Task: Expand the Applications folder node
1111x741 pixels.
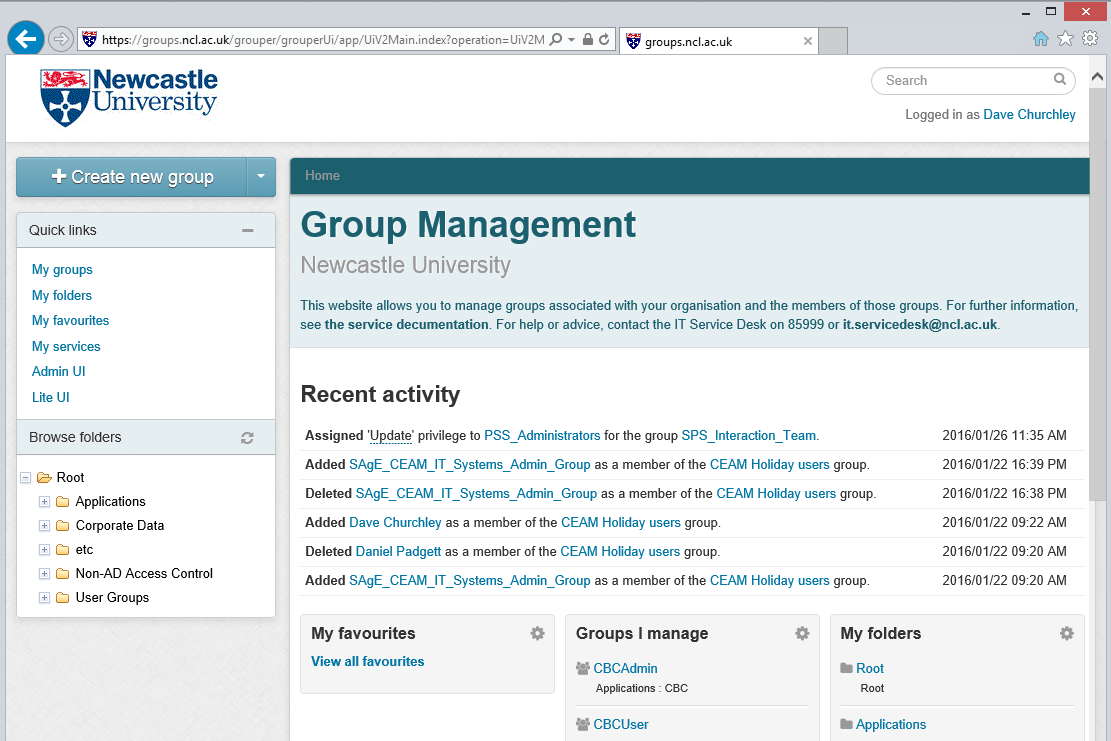Action: pyautogui.click(x=44, y=501)
